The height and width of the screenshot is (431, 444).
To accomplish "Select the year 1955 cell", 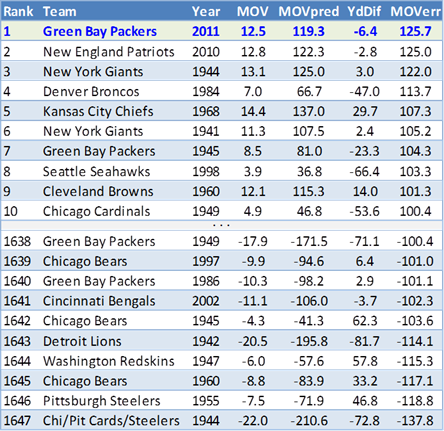I will click(206, 401).
